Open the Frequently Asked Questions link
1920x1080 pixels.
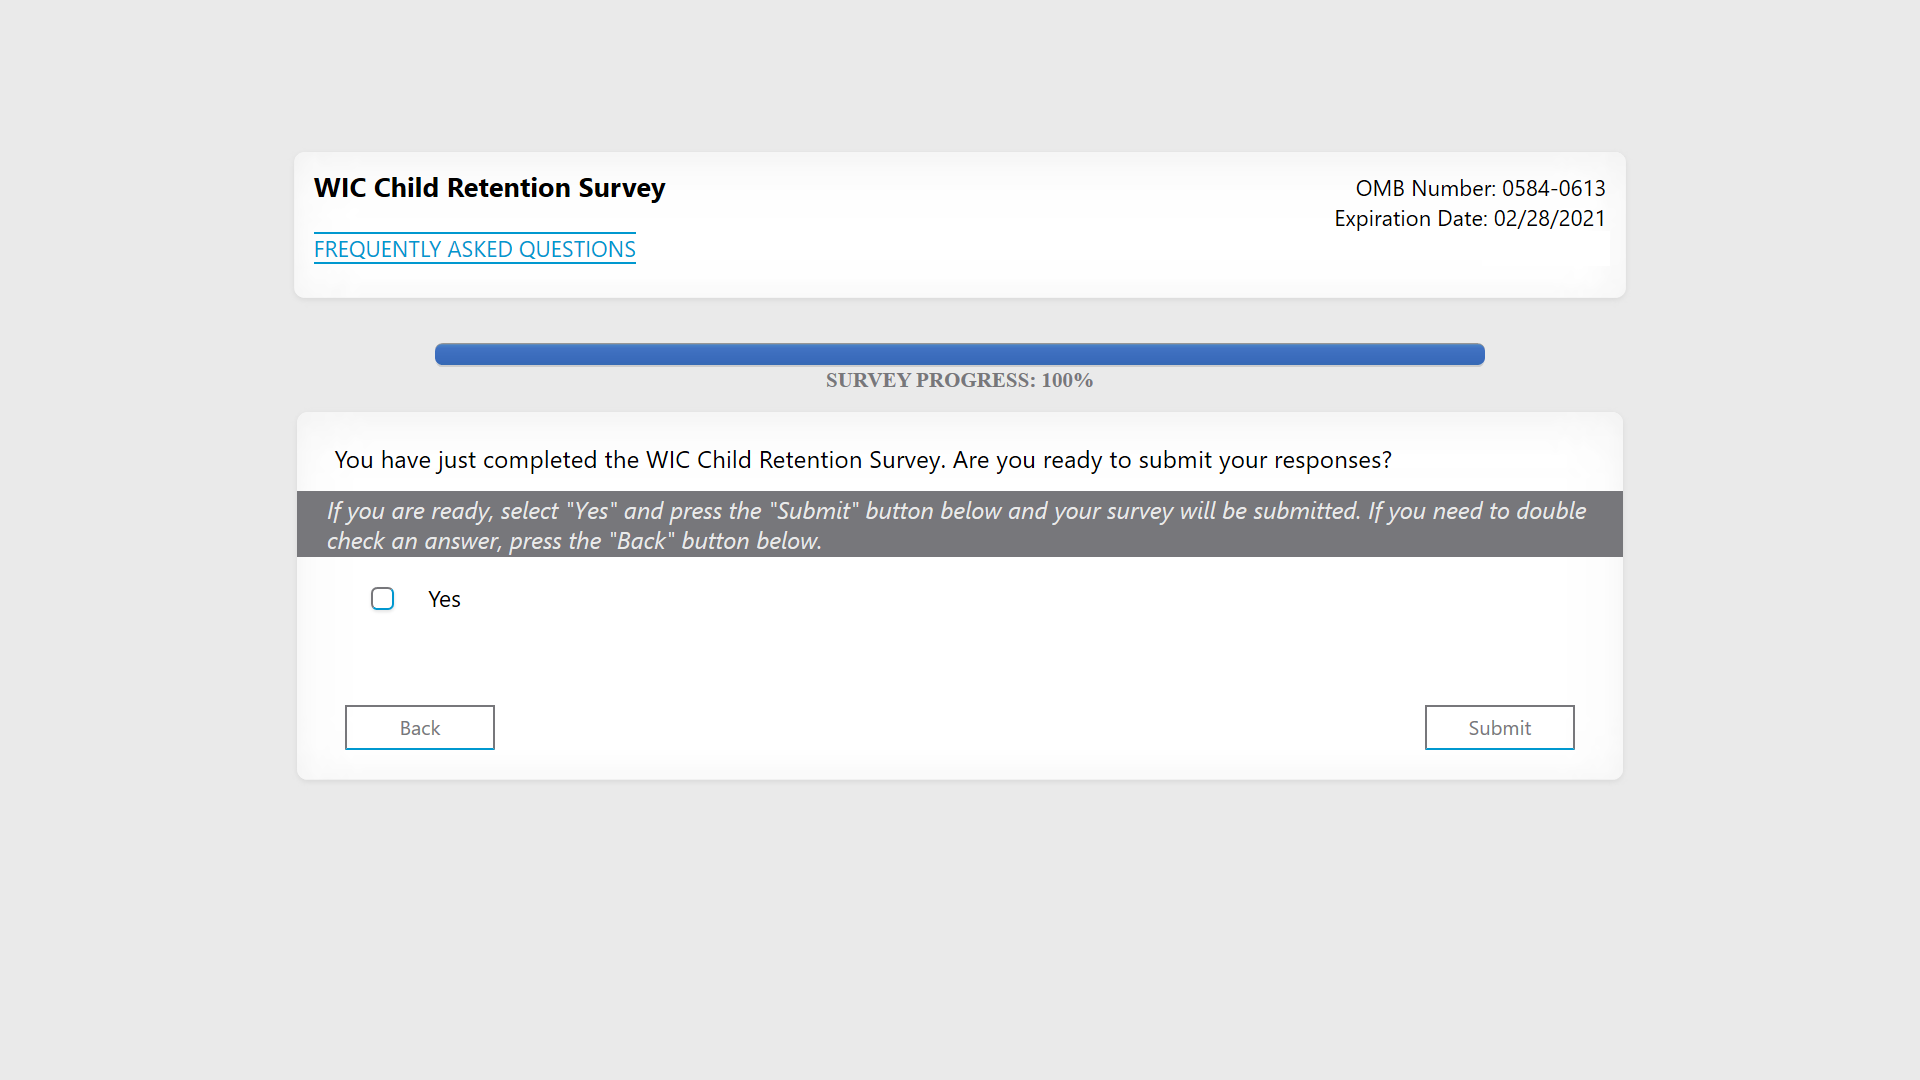coord(475,249)
